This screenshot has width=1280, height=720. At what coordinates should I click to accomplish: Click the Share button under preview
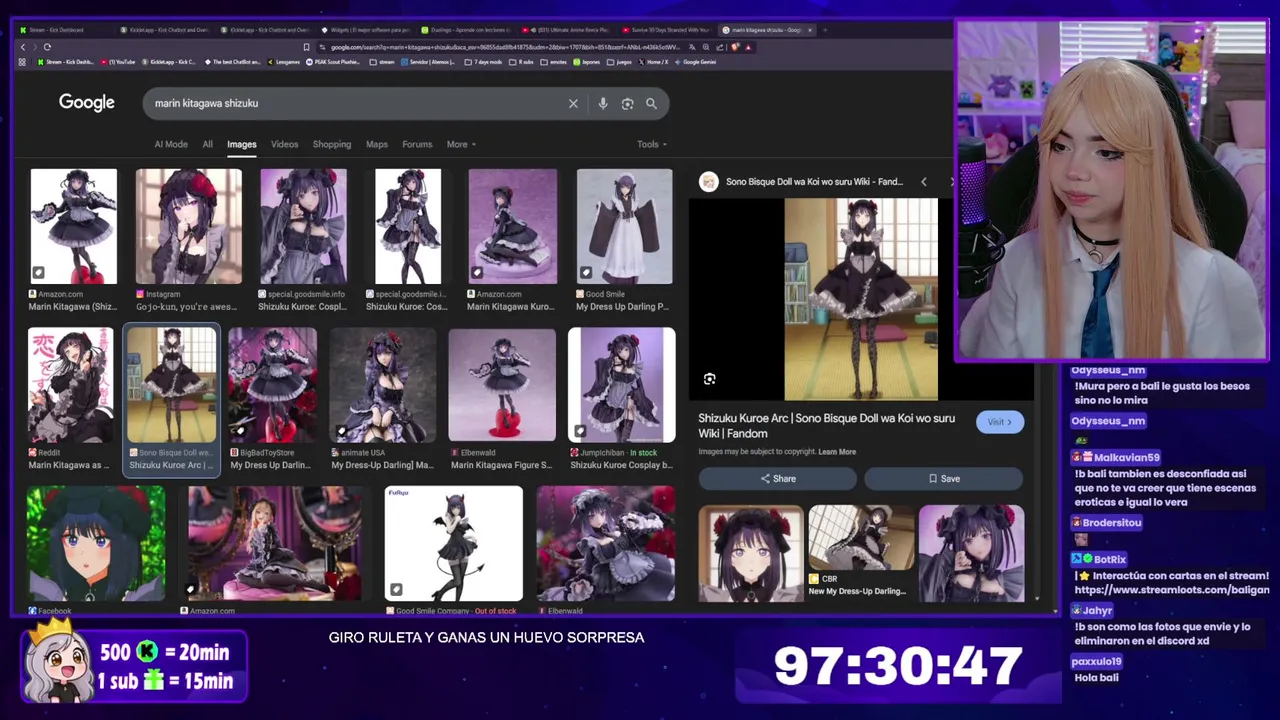click(778, 479)
